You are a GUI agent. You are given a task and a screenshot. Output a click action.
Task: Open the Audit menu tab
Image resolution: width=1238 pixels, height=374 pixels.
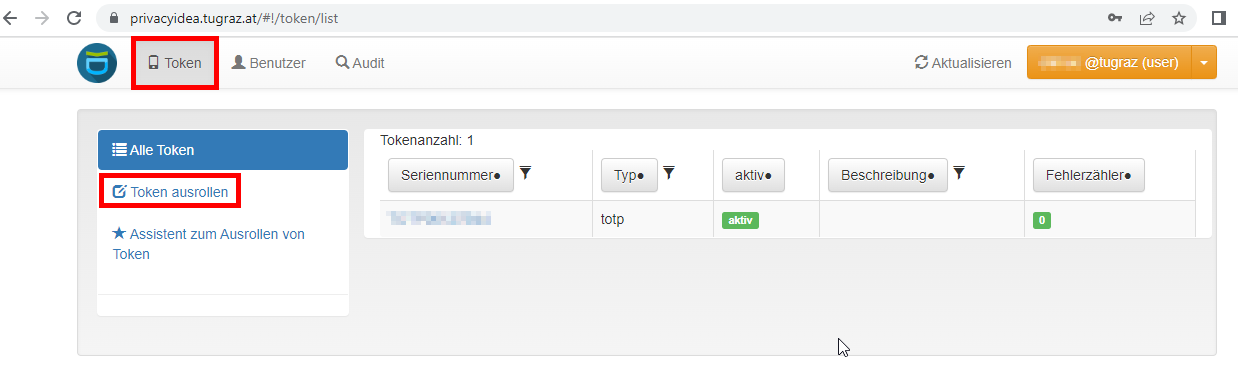360,63
